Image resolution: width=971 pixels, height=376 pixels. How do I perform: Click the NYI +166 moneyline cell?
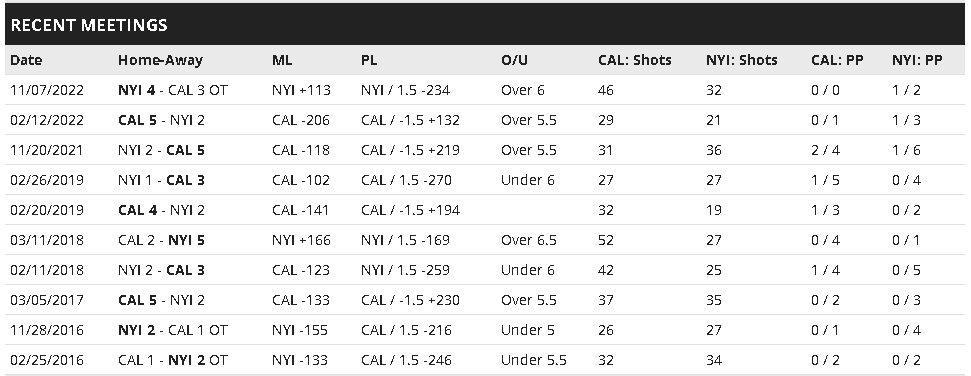301,240
